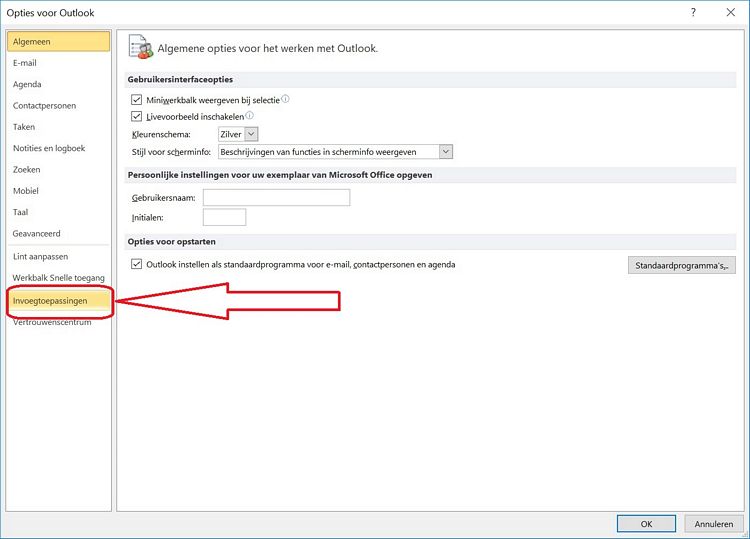
Task: Show info icon next to Miniwerkbalk option
Action: click(285, 99)
